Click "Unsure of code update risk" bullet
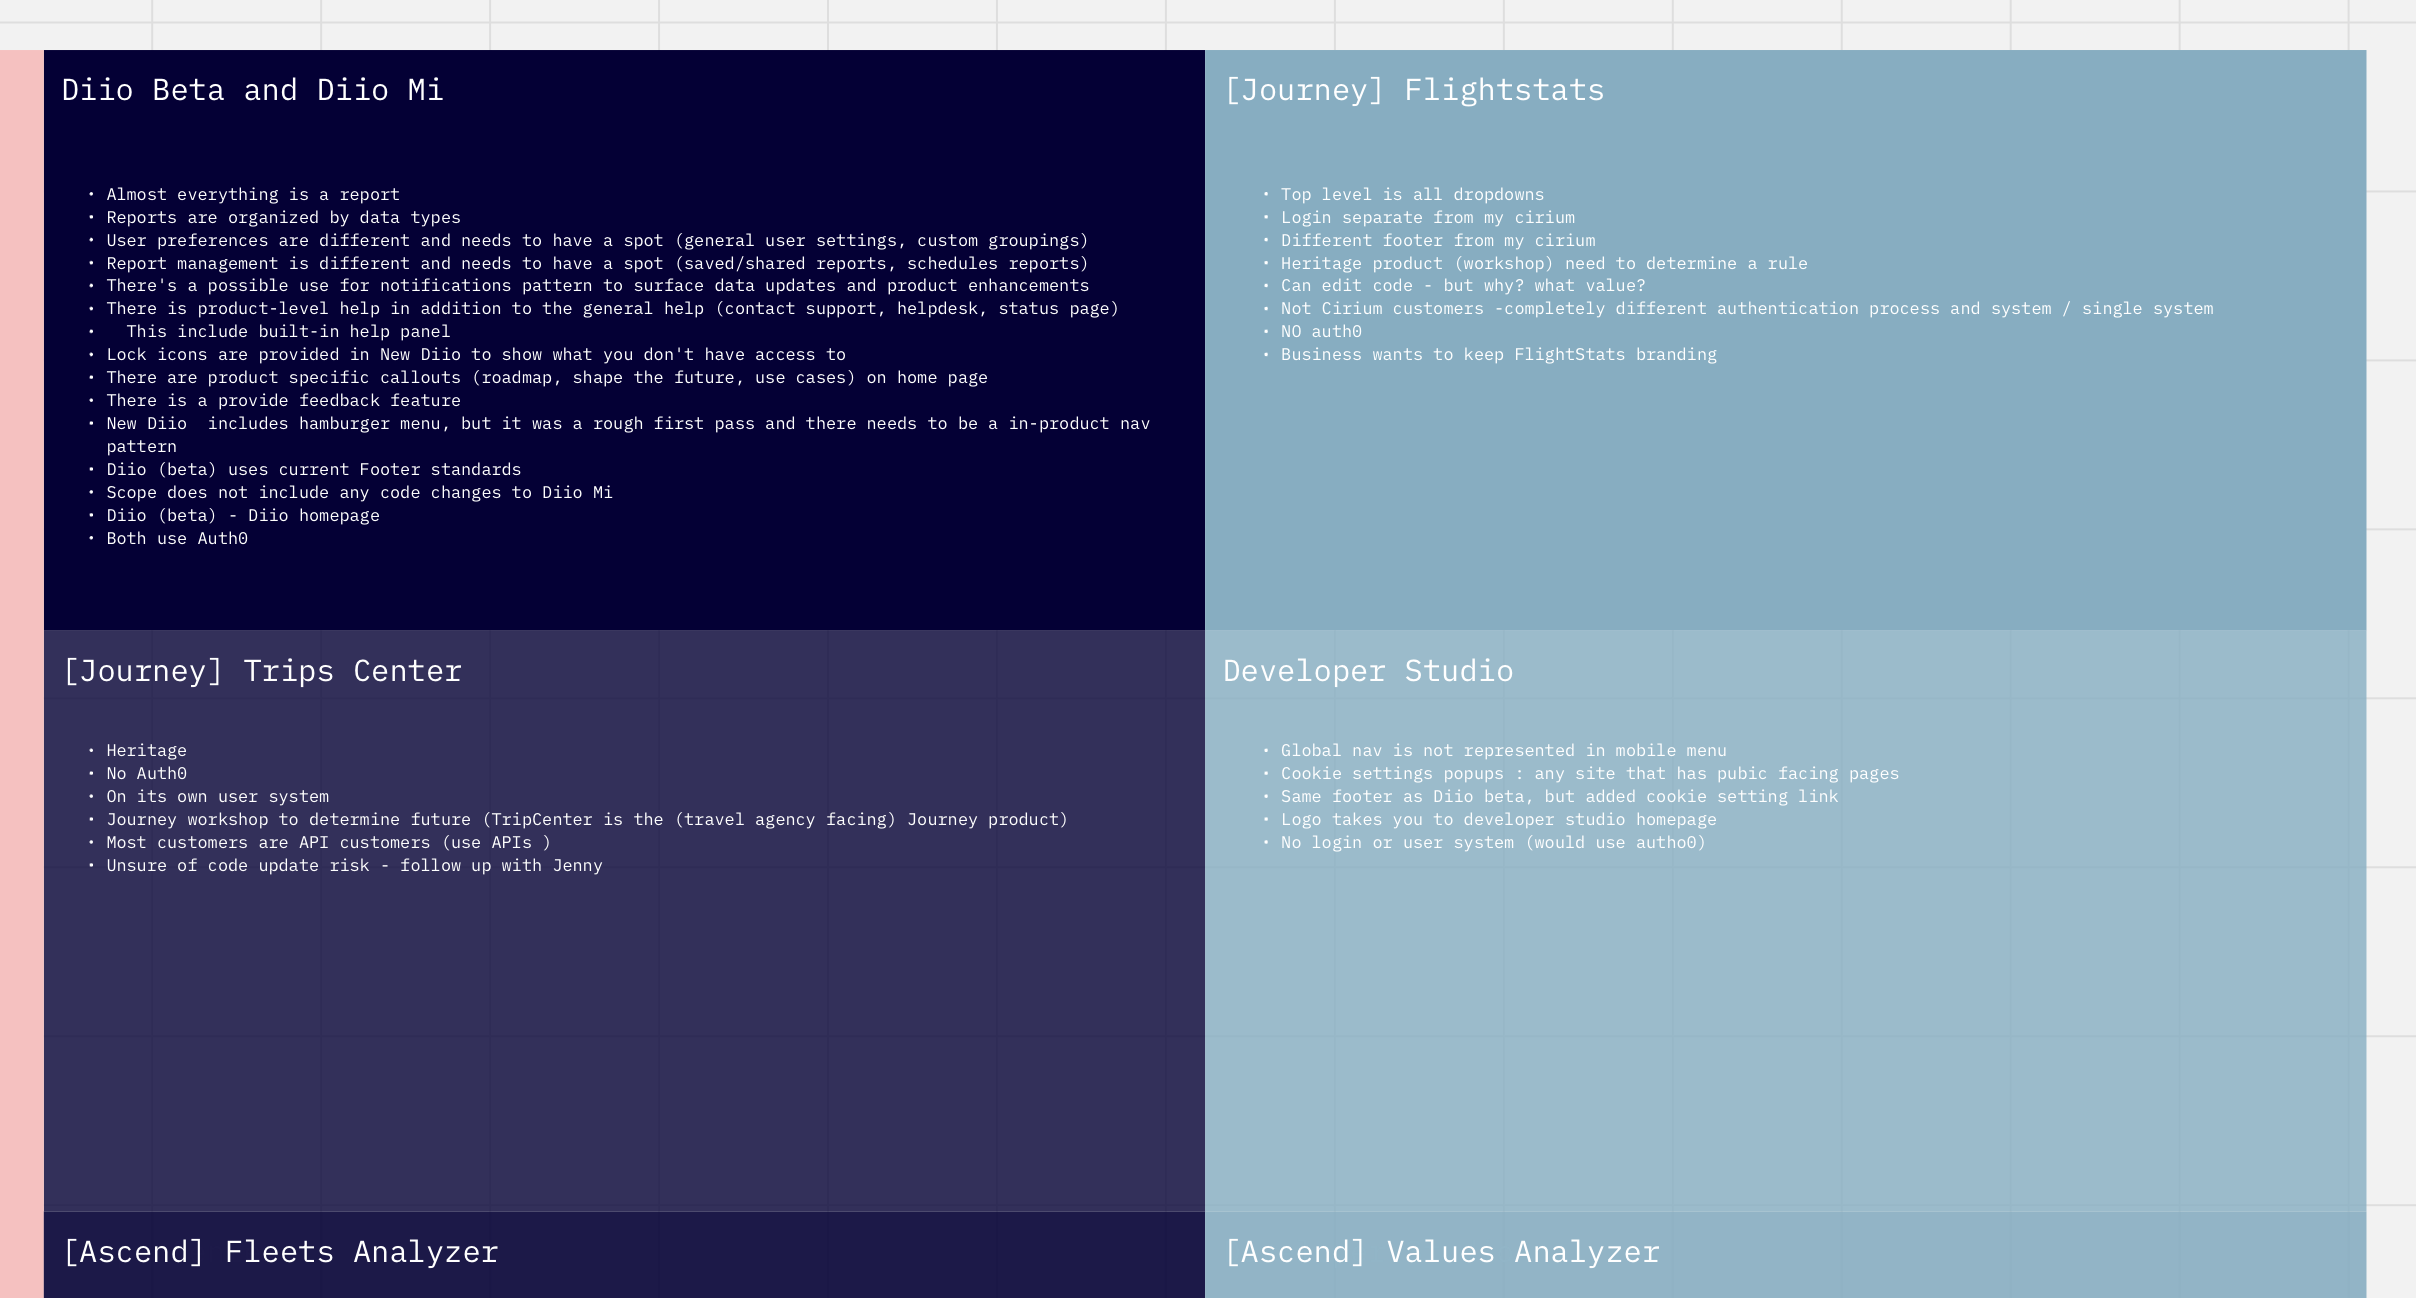The height and width of the screenshot is (1298, 2416). [354, 866]
